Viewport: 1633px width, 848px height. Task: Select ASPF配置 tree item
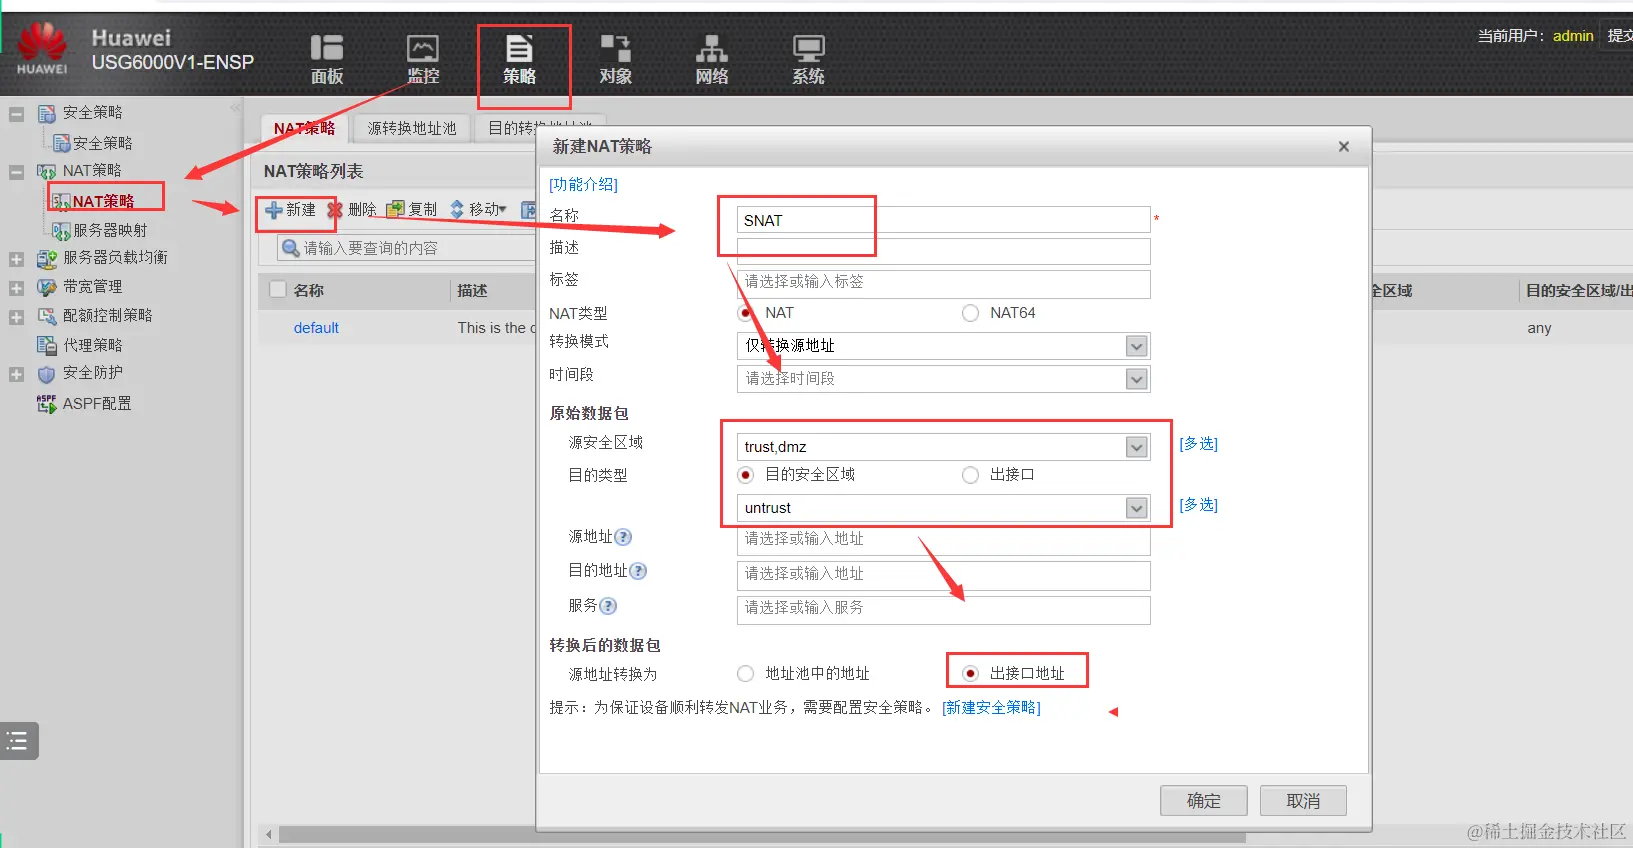pyautogui.click(x=97, y=403)
